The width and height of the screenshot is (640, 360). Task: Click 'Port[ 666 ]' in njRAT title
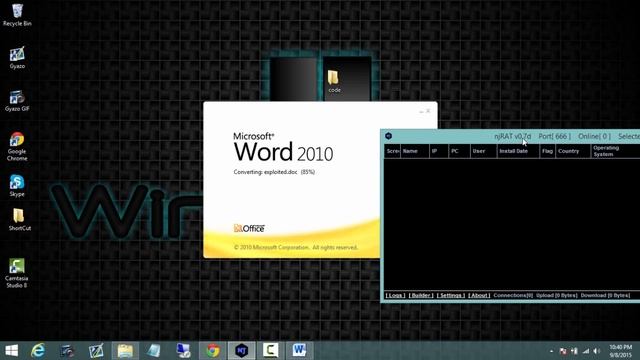pyautogui.click(x=554, y=136)
